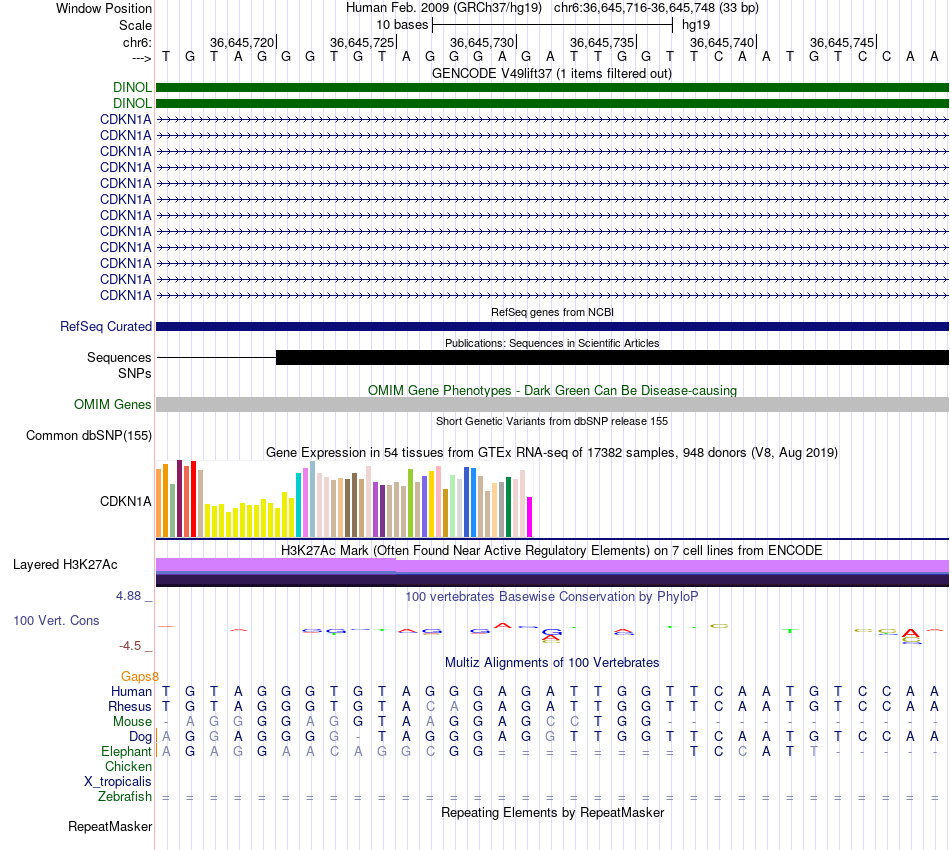Click the hg19 text beside the scale bar
The width and height of the screenshot is (950, 850).
tap(696, 25)
